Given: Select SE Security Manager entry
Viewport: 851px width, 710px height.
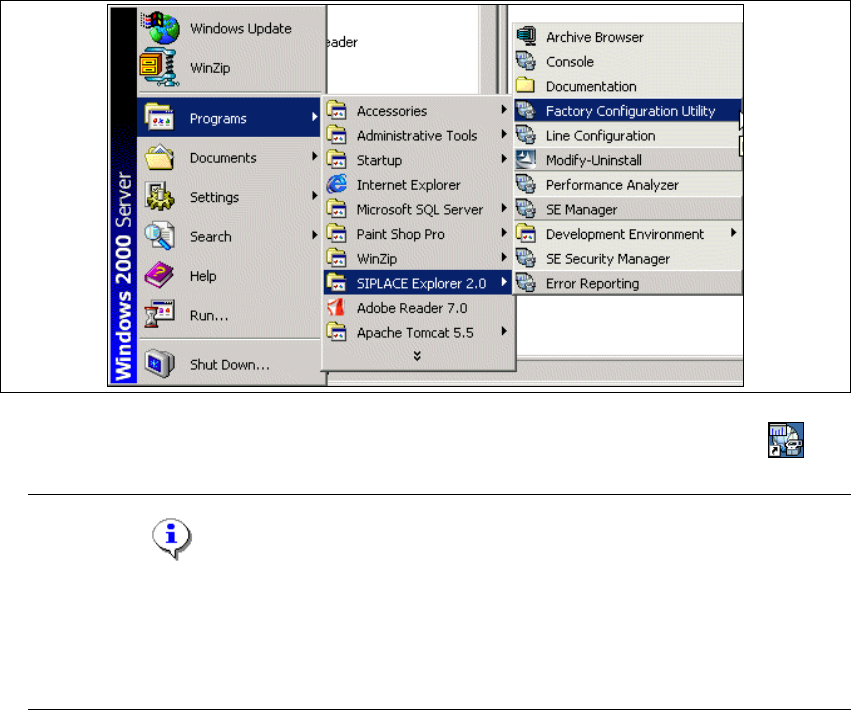Looking at the screenshot, I should (x=628, y=258).
